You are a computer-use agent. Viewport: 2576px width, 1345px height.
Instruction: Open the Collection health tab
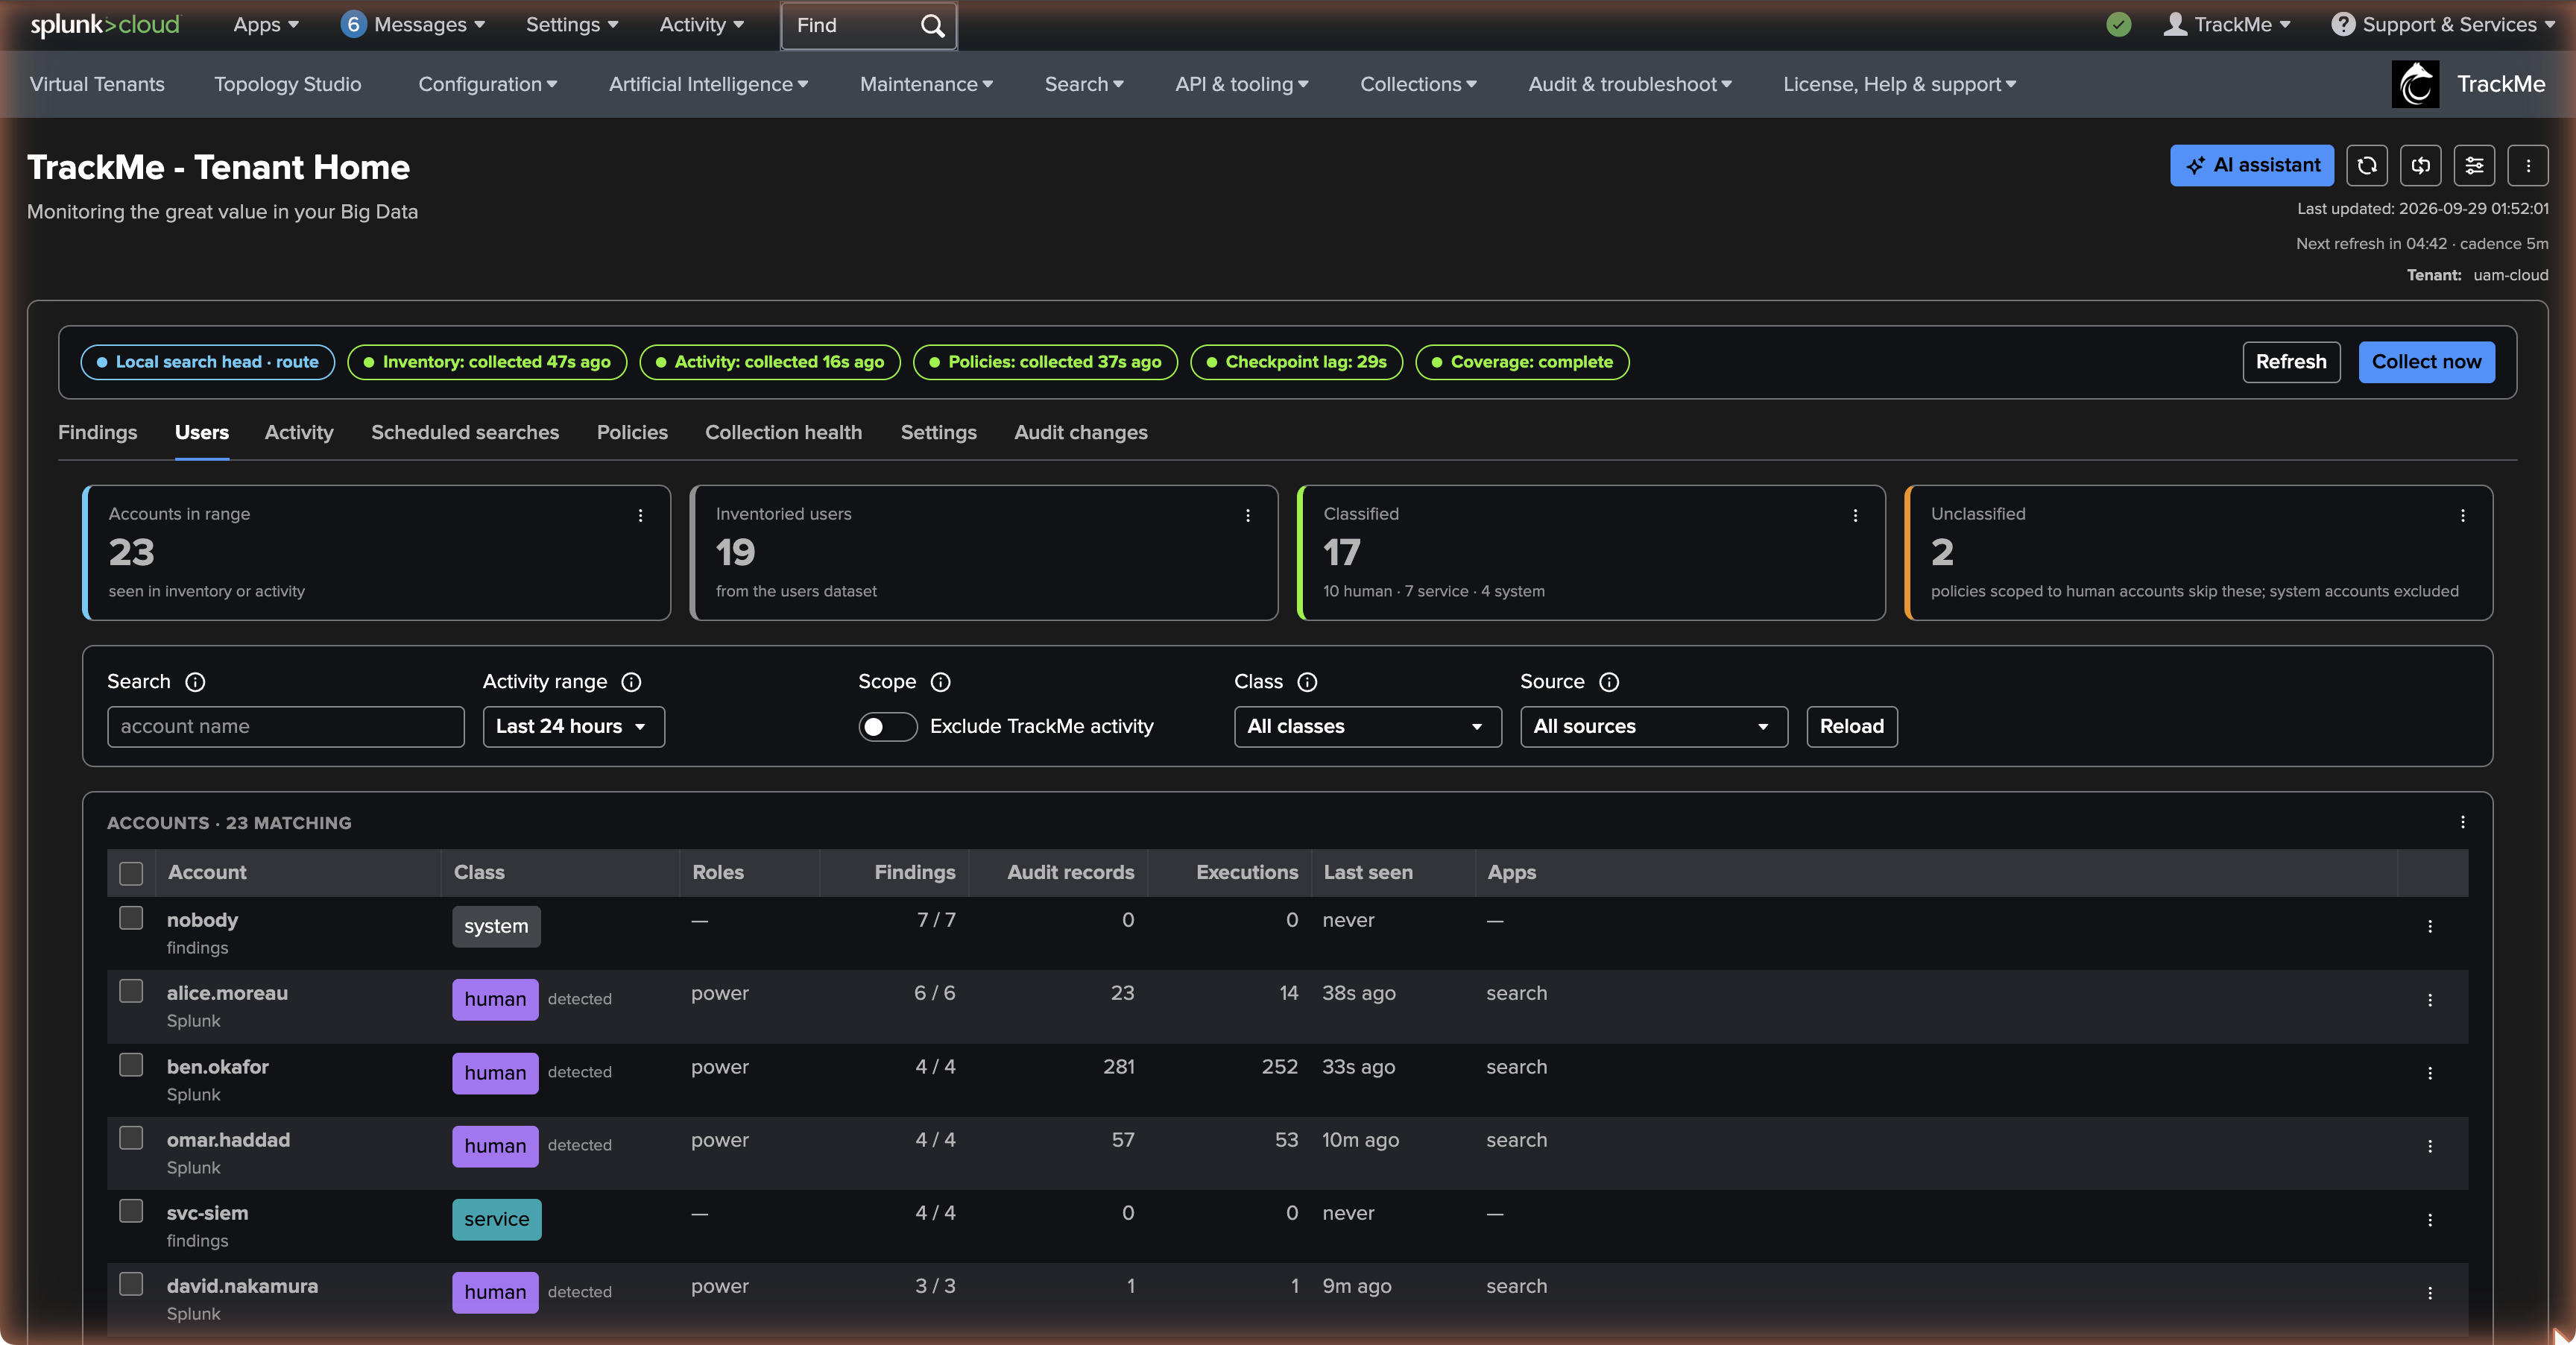click(x=783, y=433)
